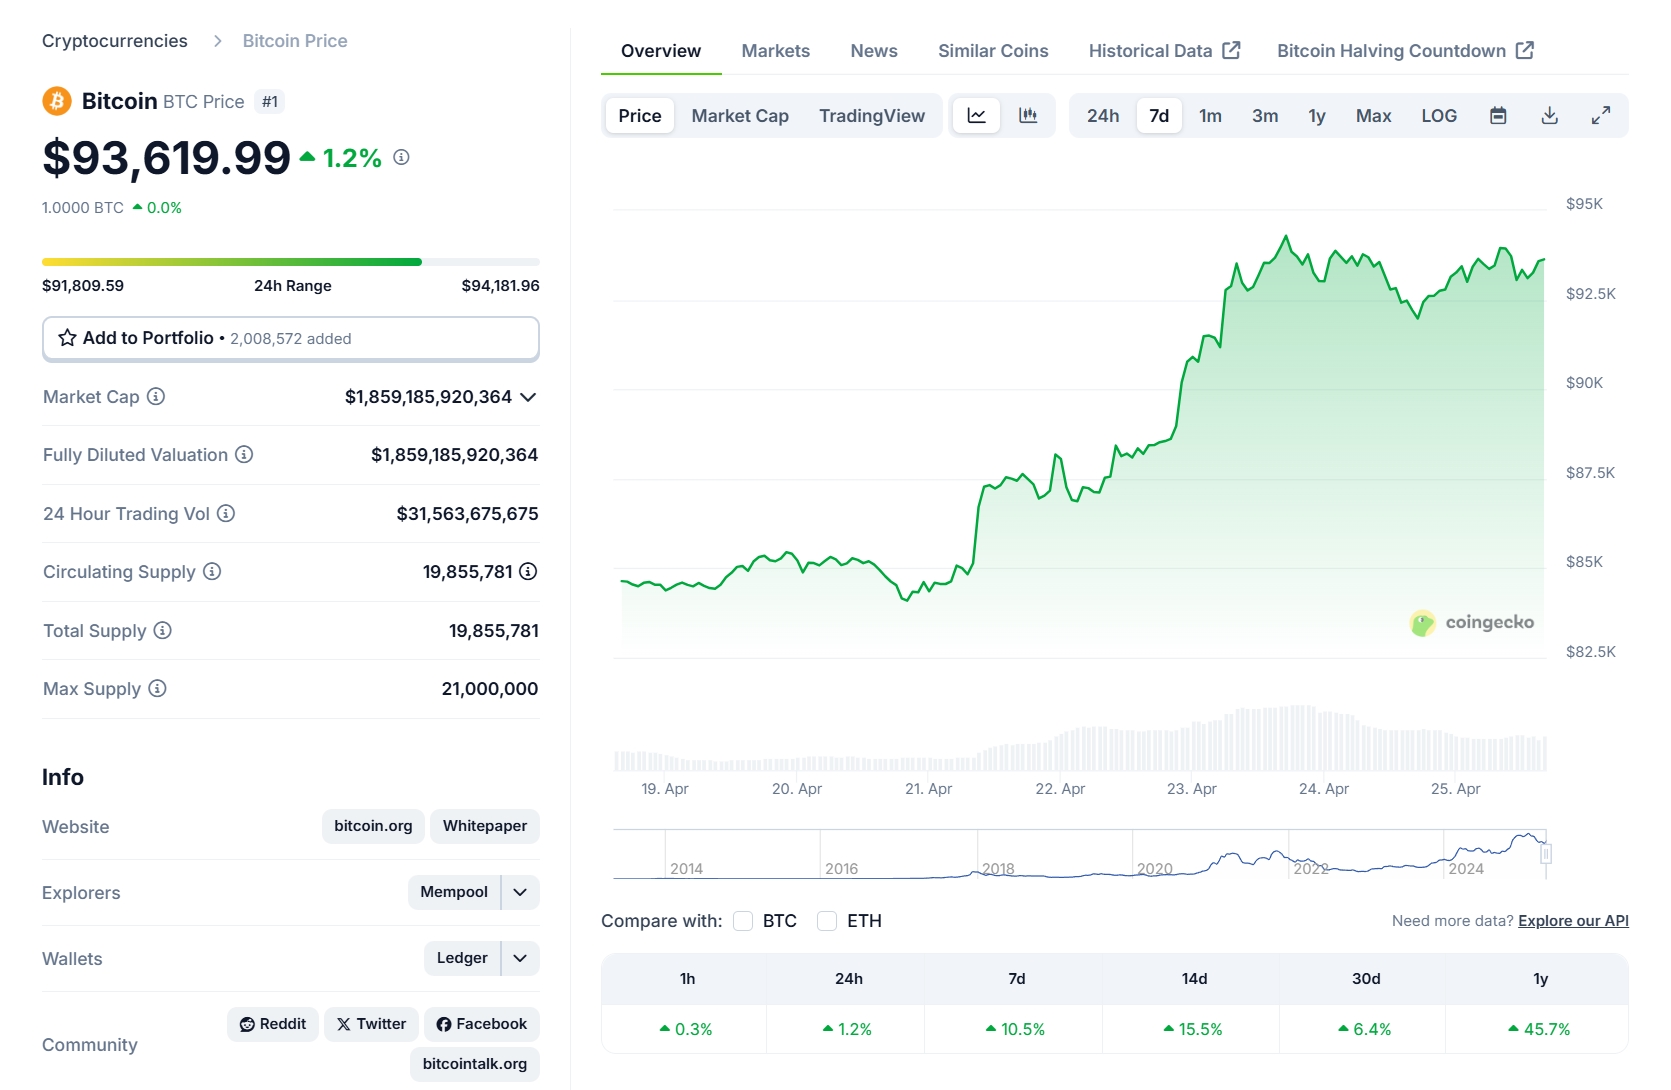
Task: Set chart range to 3m
Action: tap(1265, 116)
